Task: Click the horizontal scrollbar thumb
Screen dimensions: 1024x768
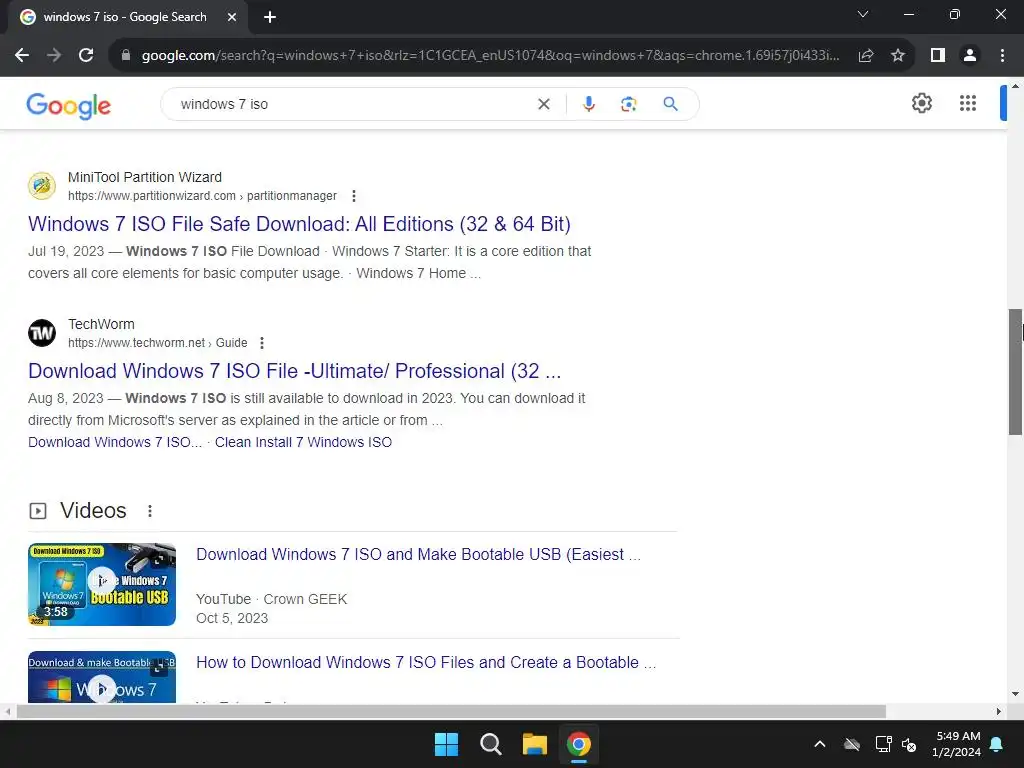Action: coord(451,711)
